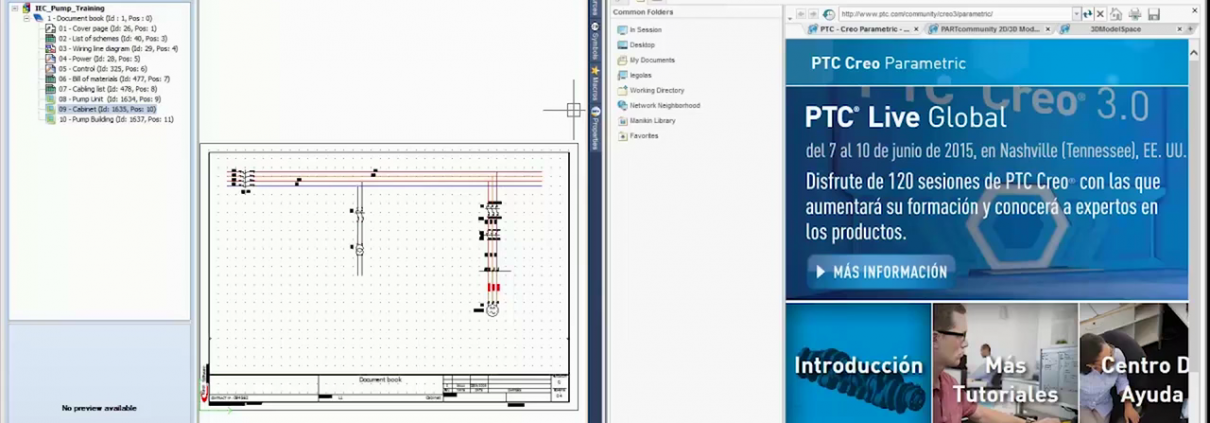Open the 05 - Control scheme
Screen dimensions: 1210x423
[102, 68]
